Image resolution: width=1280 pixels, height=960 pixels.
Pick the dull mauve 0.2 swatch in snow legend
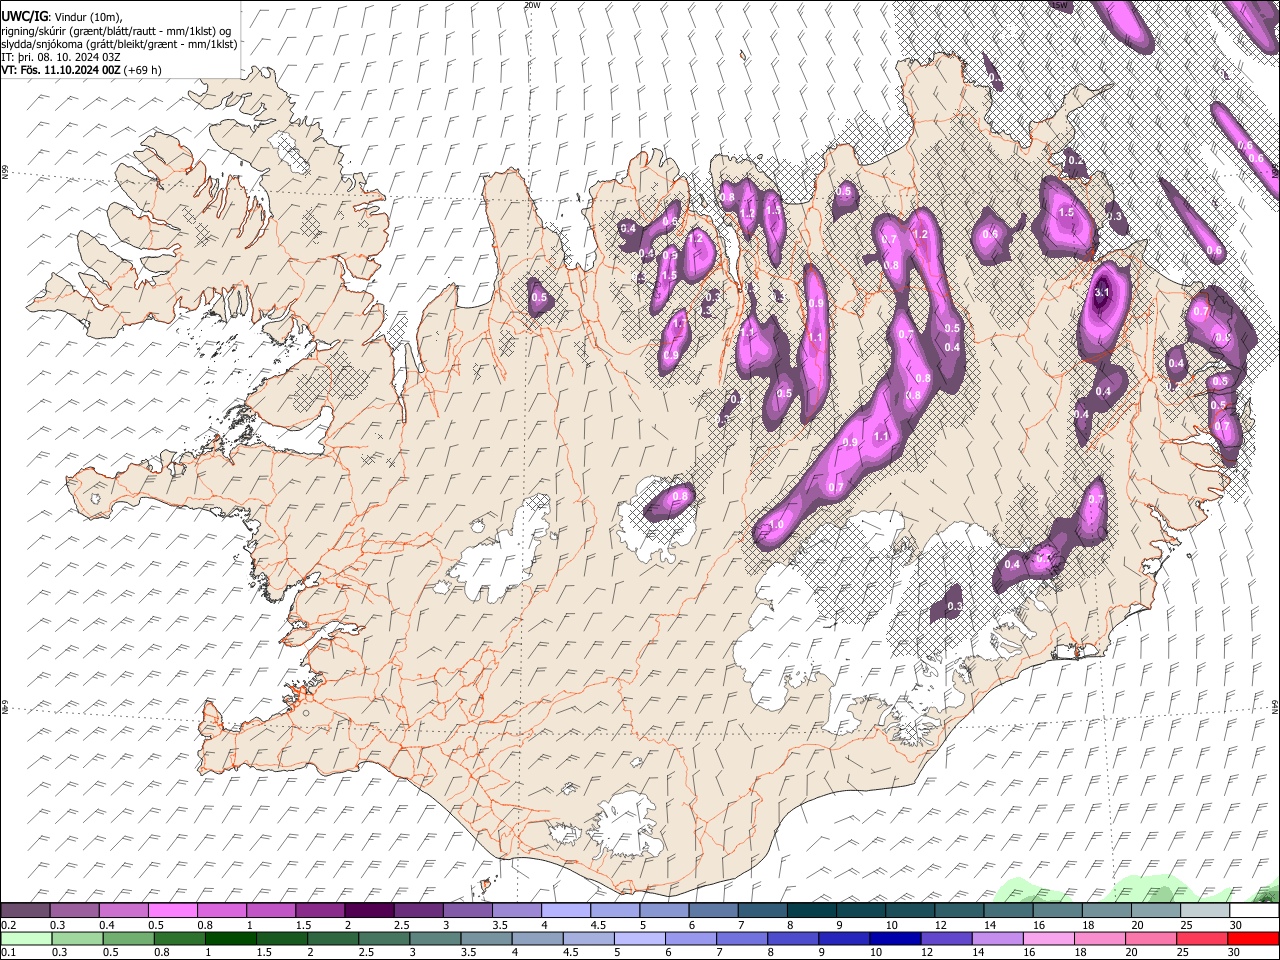(26, 910)
